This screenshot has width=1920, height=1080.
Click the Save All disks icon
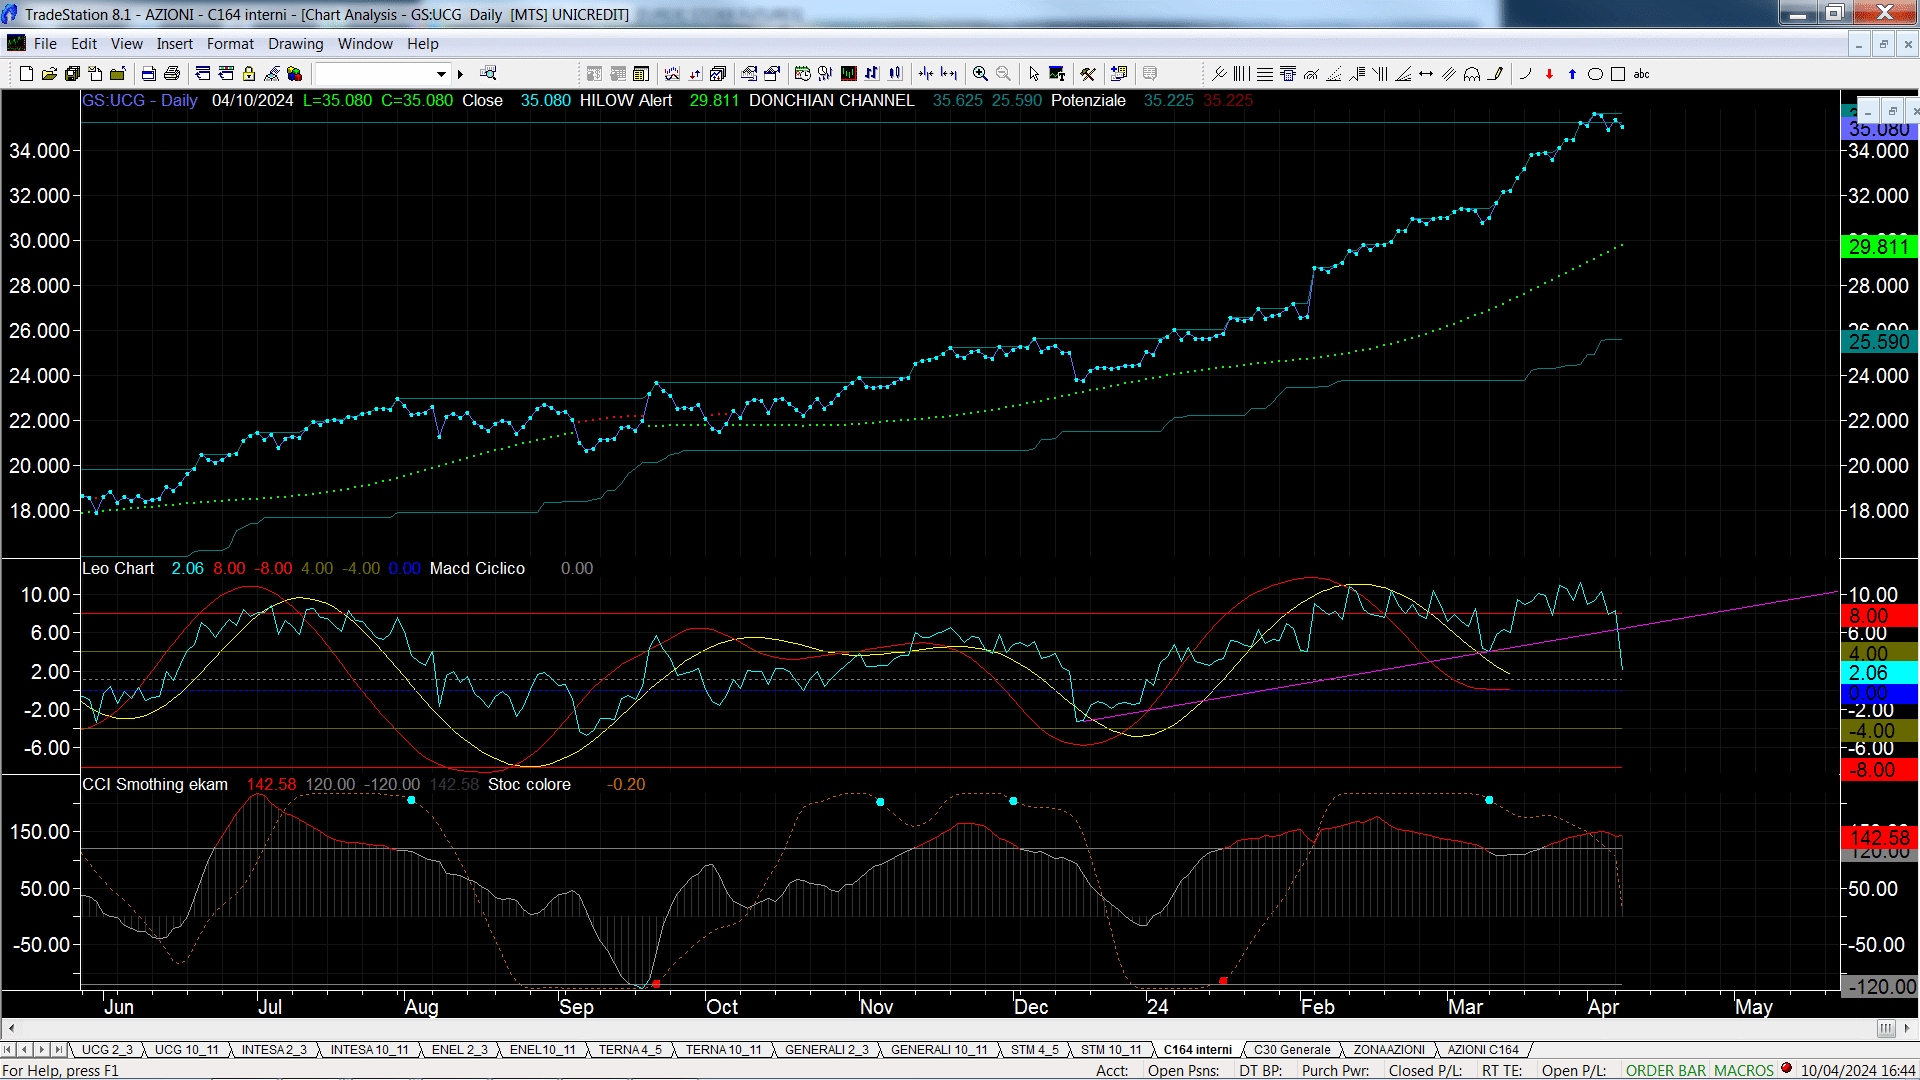[x=72, y=73]
